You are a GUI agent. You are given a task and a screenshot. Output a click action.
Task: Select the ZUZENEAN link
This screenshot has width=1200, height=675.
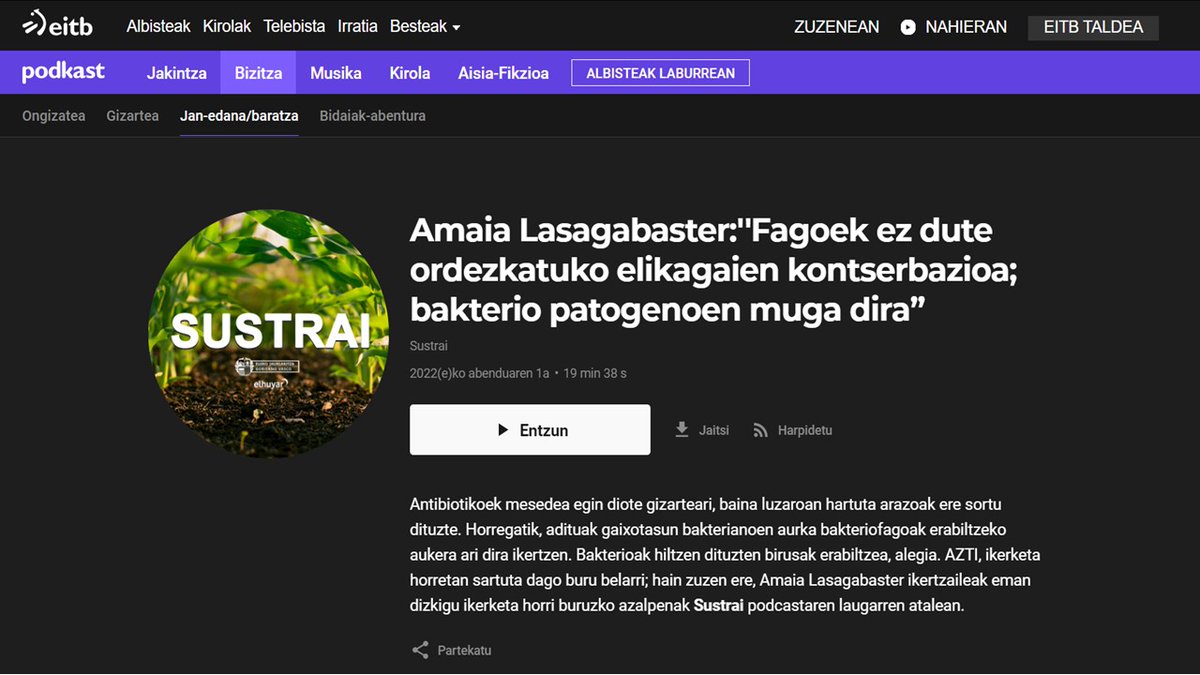coord(837,27)
